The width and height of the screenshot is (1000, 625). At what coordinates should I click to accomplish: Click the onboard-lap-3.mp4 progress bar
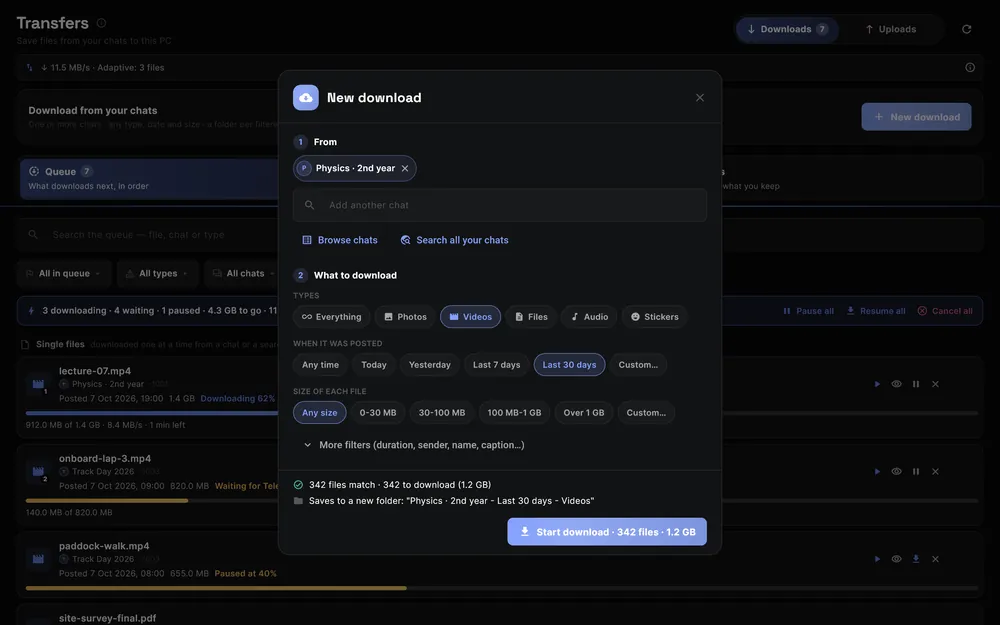point(502,501)
